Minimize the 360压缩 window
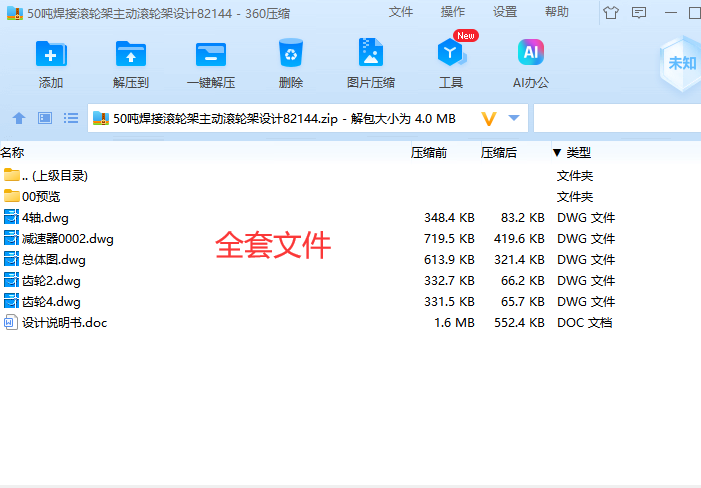Viewport: 701px width, 488px height. point(671,13)
